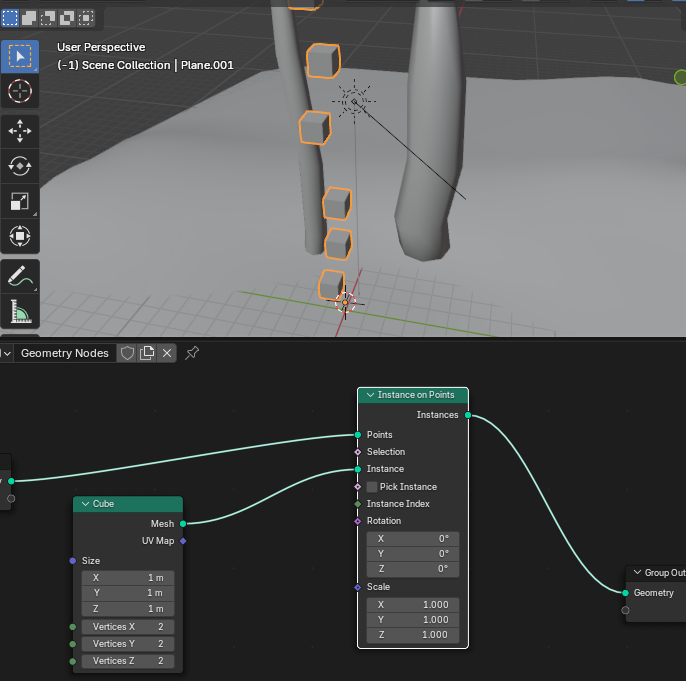Unlink the Geometry Nodes node group
Viewport: 686px width, 681px height.
(x=167, y=353)
